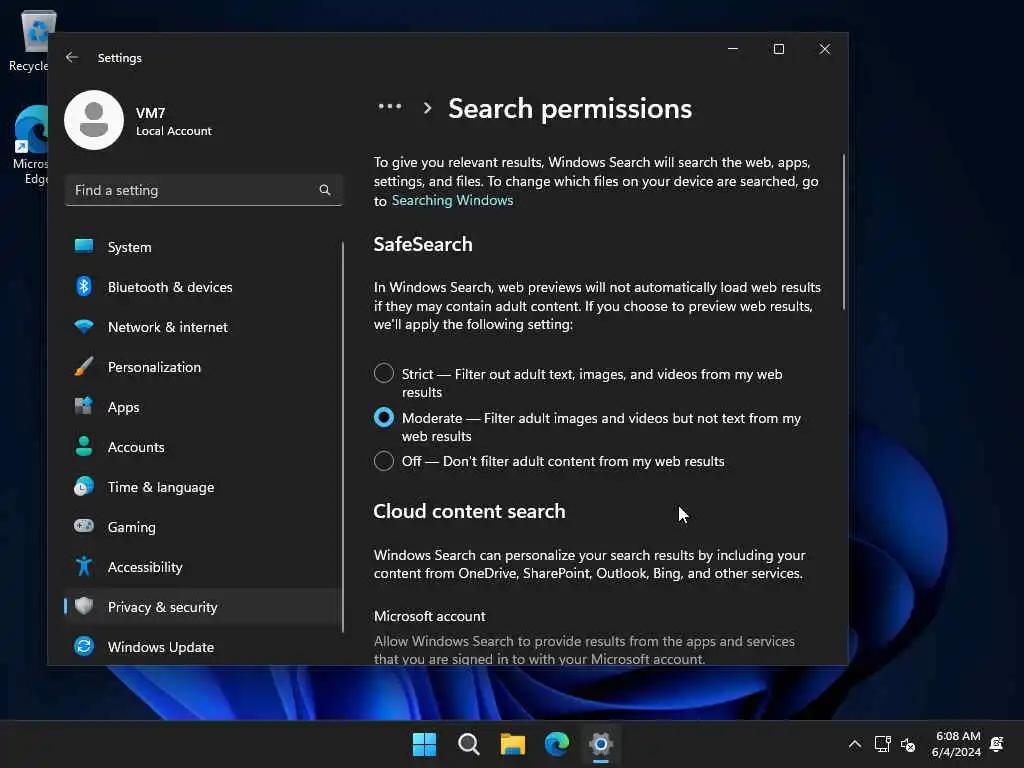
Task: Launch Microsoft Edge from taskbar
Action: (556, 744)
